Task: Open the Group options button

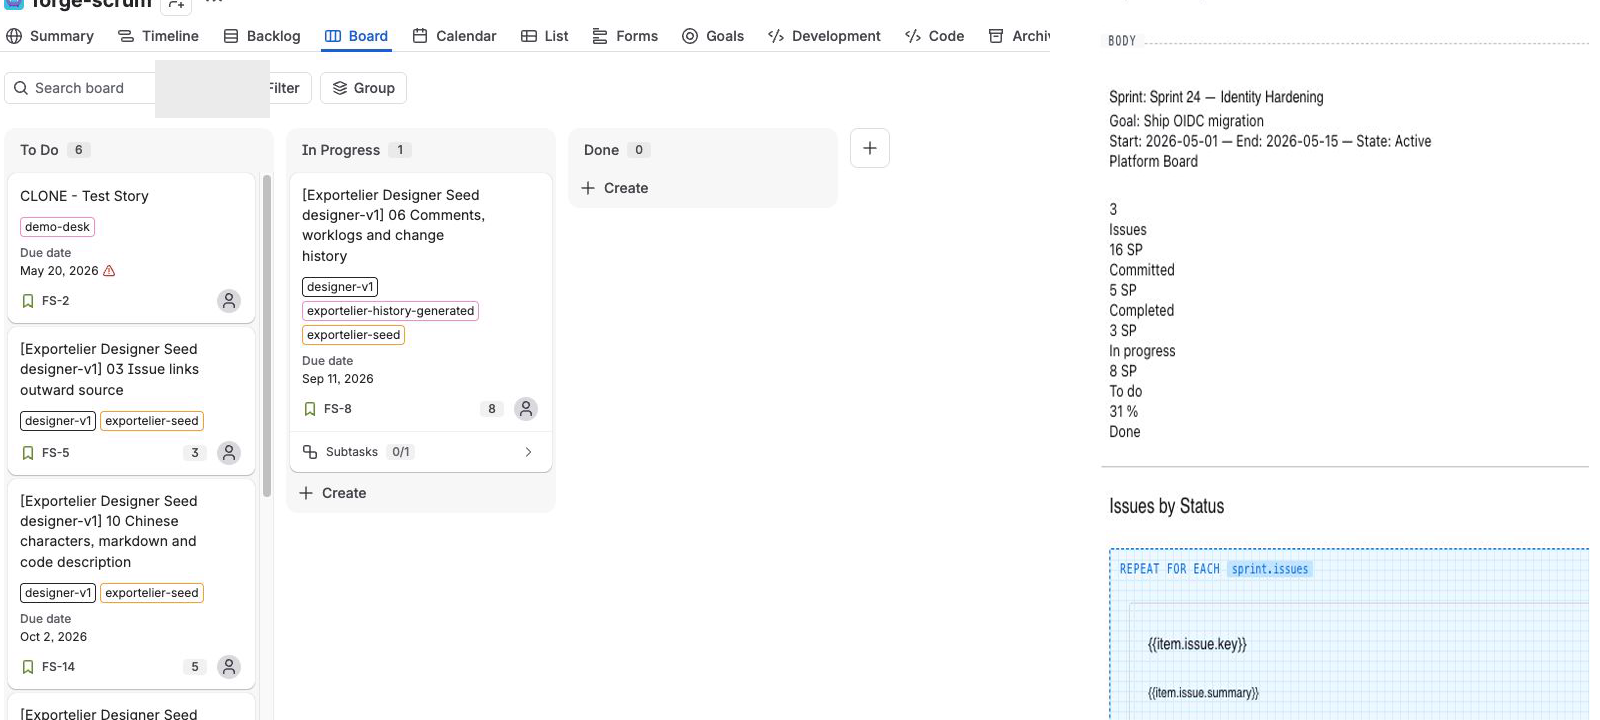Action: click(363, 88)
